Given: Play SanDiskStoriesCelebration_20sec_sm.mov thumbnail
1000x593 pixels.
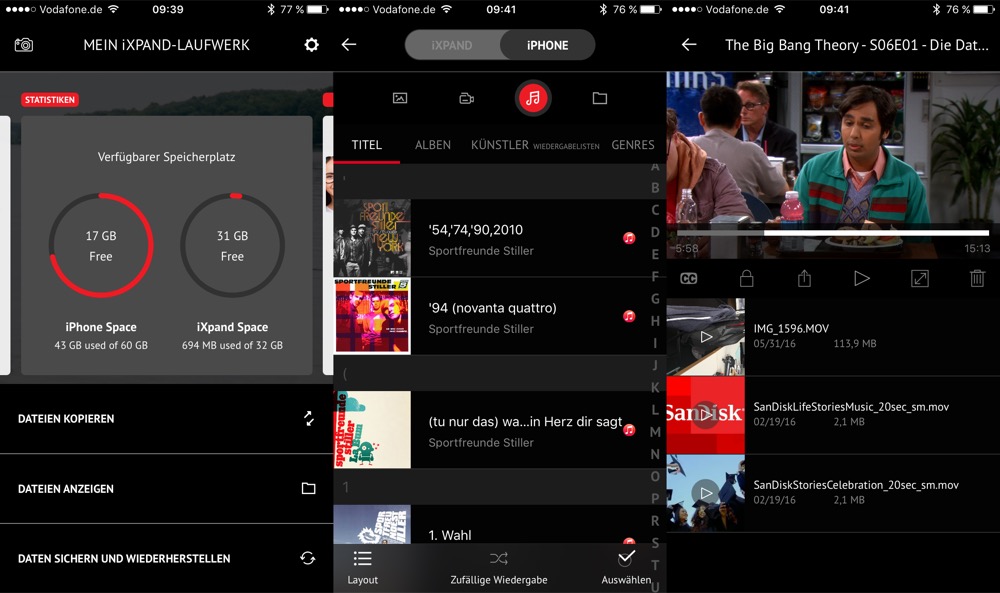Looking at the screenshot, I should pyautogui.click(x=705, y=493).
